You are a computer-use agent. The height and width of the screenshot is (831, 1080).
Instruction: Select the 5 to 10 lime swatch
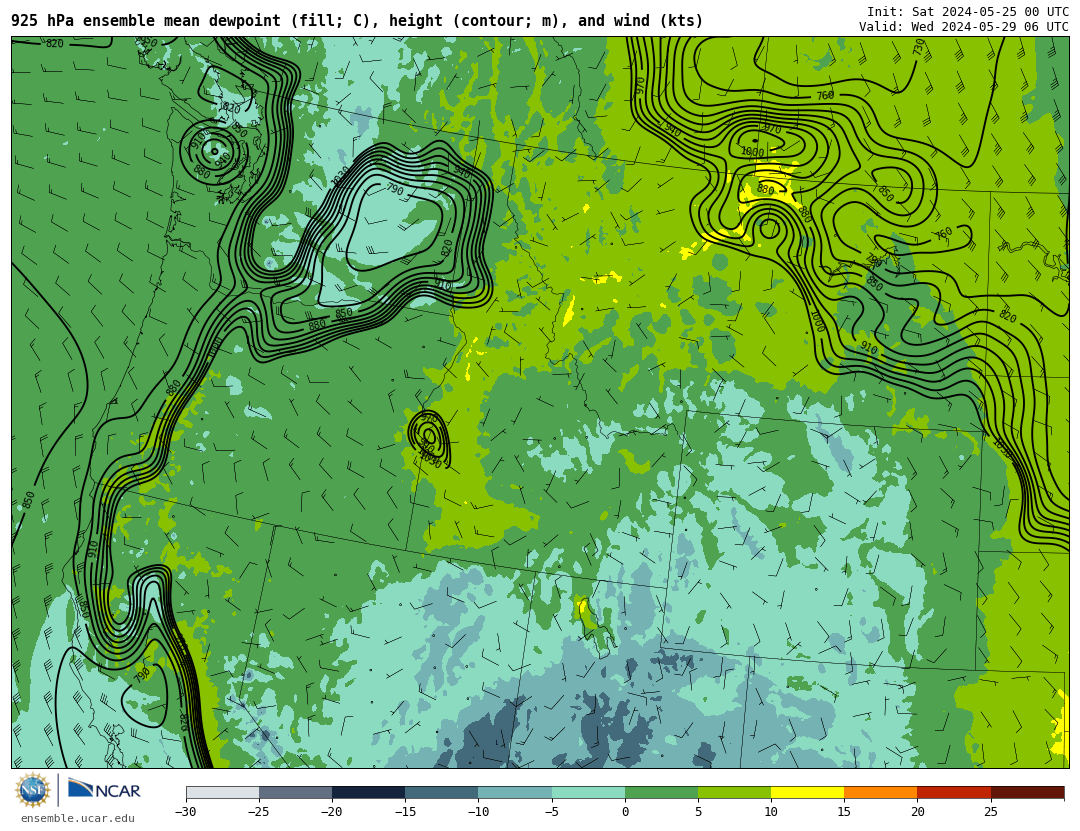point(734,792)
